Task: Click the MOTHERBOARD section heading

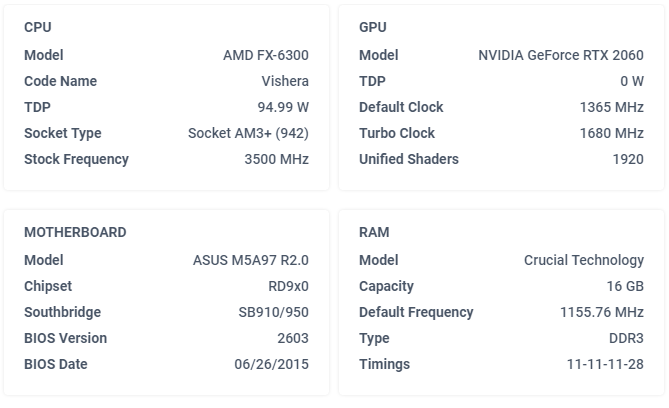Action: (x=75, y=232)
